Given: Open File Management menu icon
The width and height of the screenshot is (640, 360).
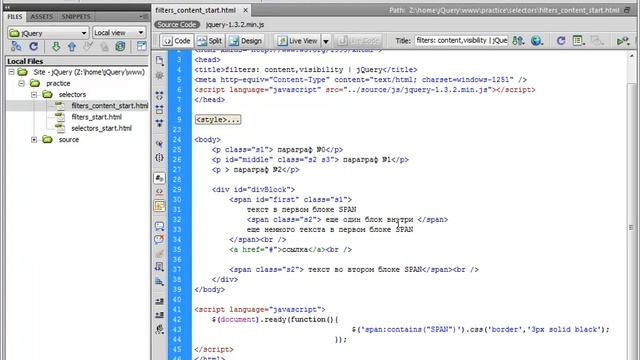Looking at the screenshot, I should click(518, 41).
